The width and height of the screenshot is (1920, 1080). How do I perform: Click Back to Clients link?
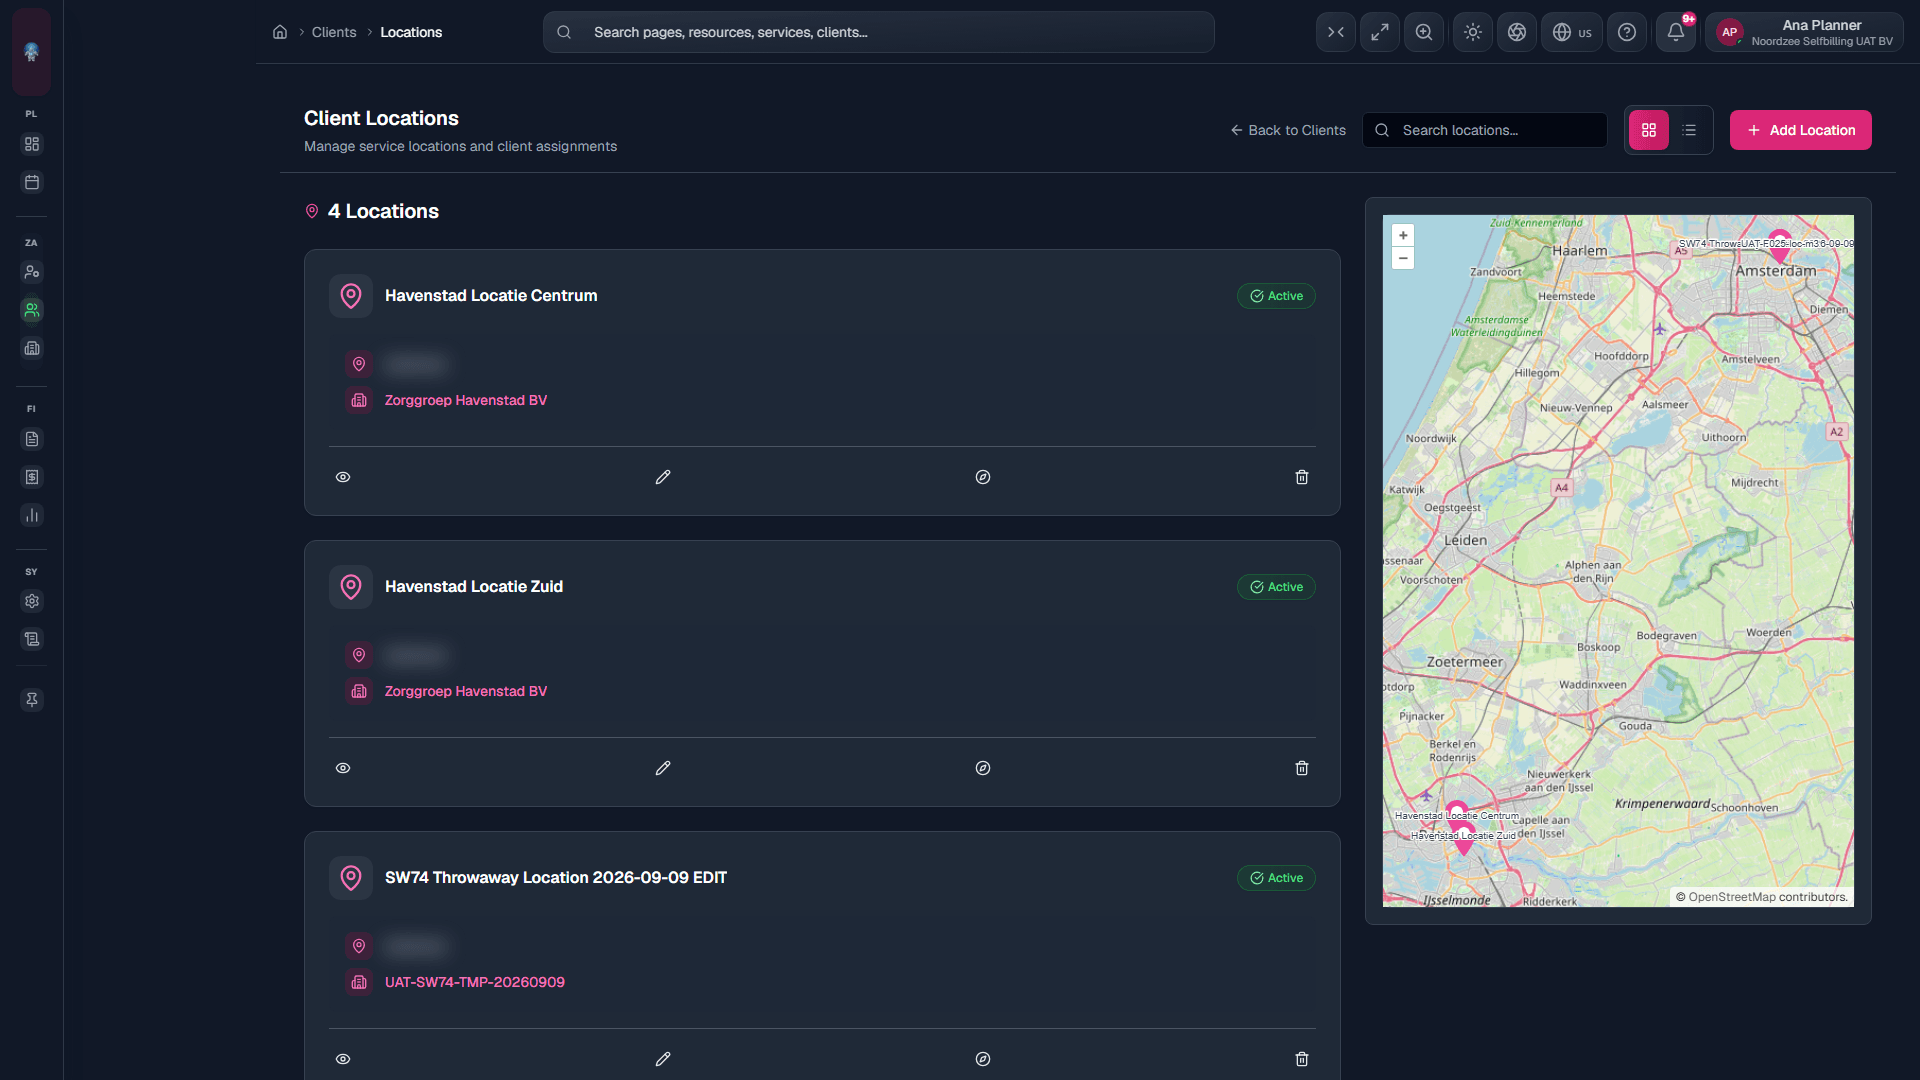coord(1288,130)
